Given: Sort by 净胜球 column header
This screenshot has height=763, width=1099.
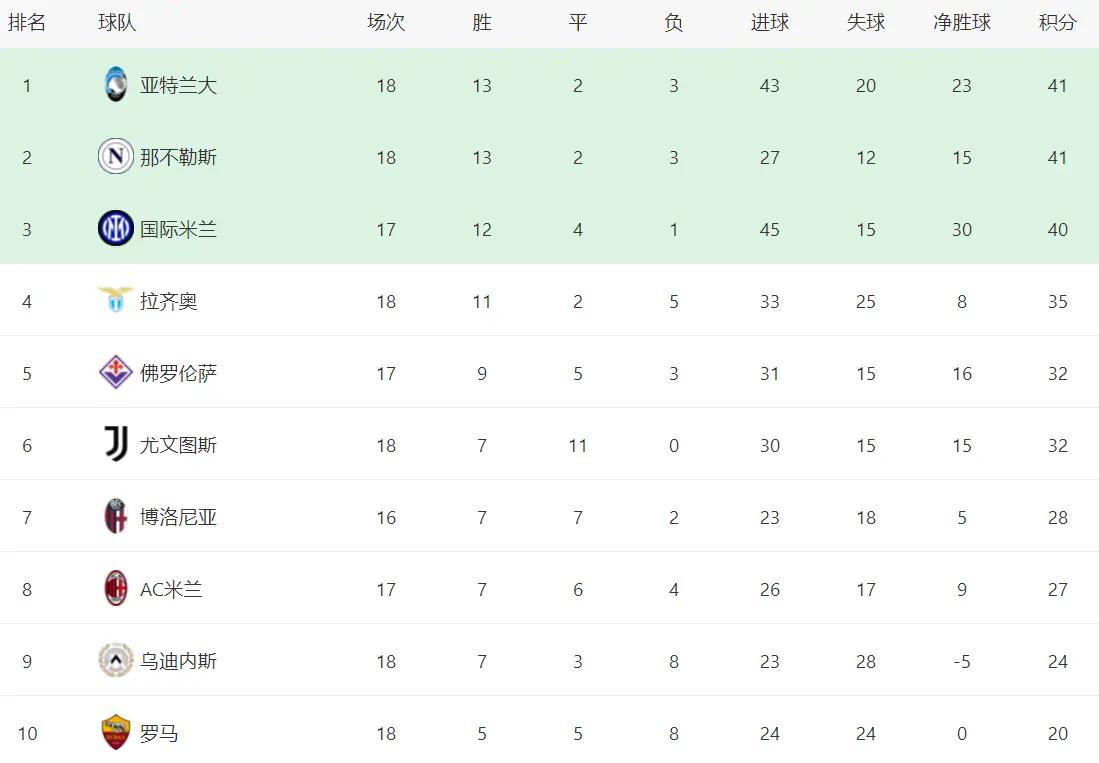Looking at the screenshot, I should 961,23.
